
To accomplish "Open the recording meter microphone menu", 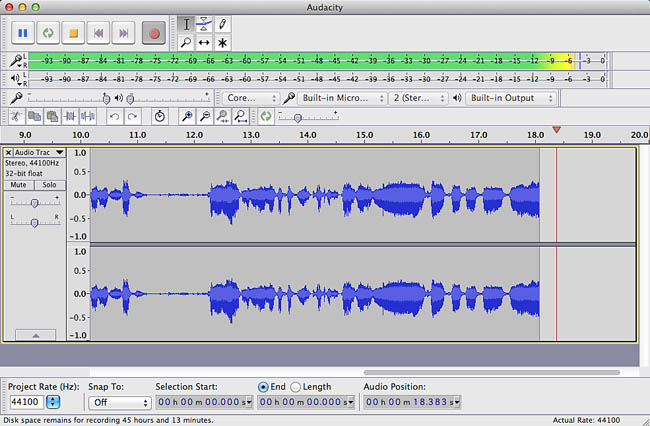I will [16, 61].
